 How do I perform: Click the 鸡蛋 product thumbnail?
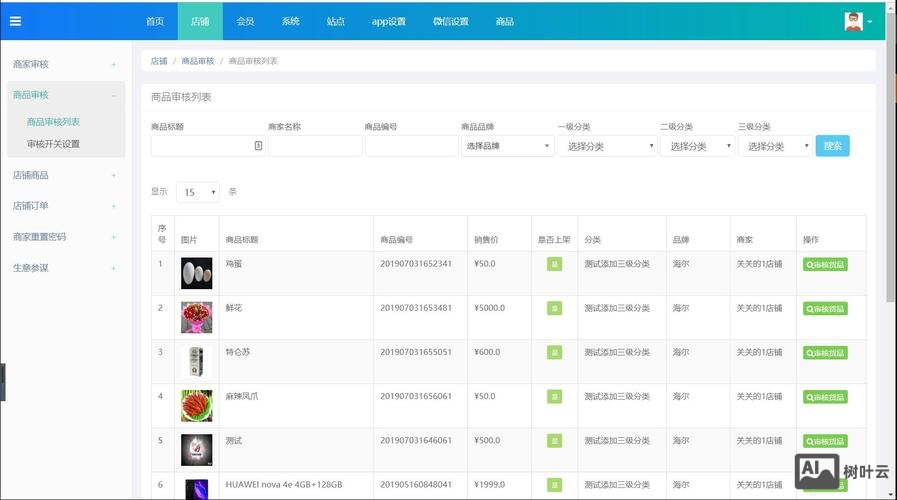click(x=196, y=273)
